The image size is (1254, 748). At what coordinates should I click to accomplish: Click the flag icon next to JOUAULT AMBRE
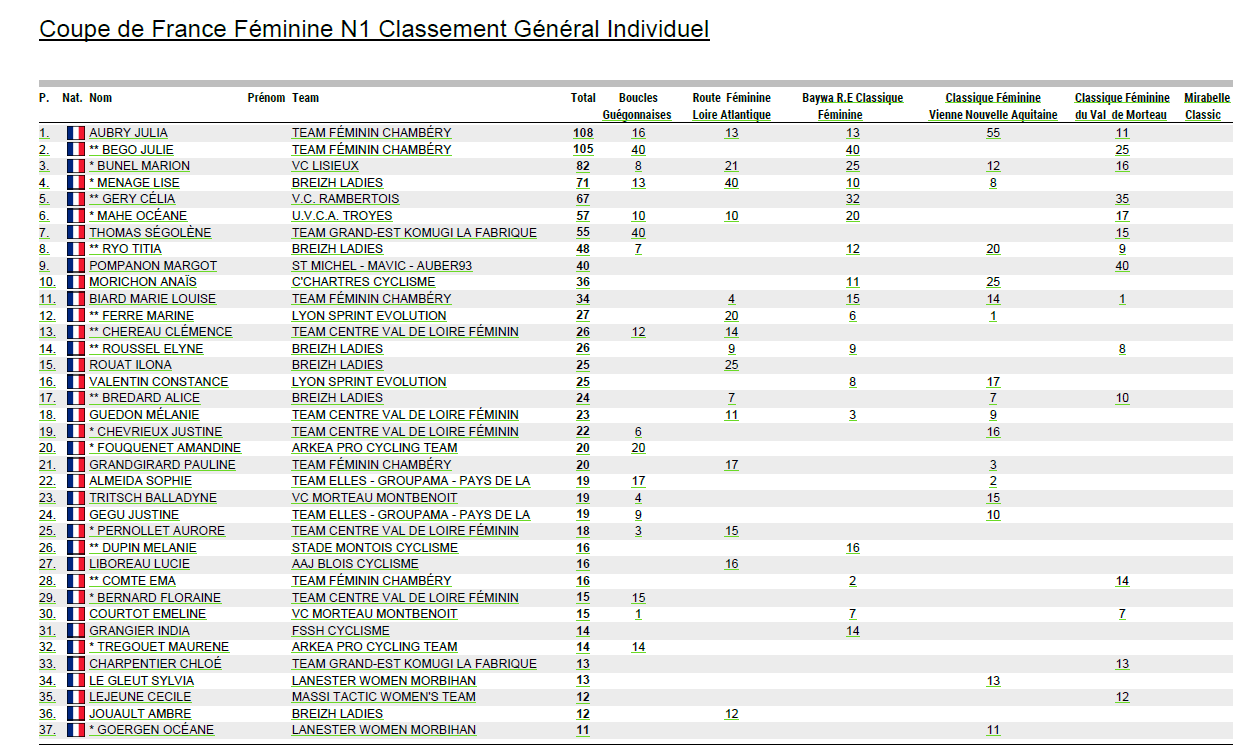(76, 714)
